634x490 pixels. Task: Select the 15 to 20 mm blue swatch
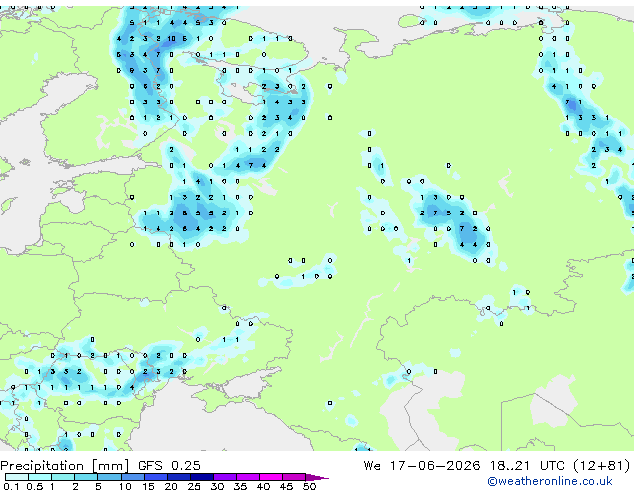point(155,477)
